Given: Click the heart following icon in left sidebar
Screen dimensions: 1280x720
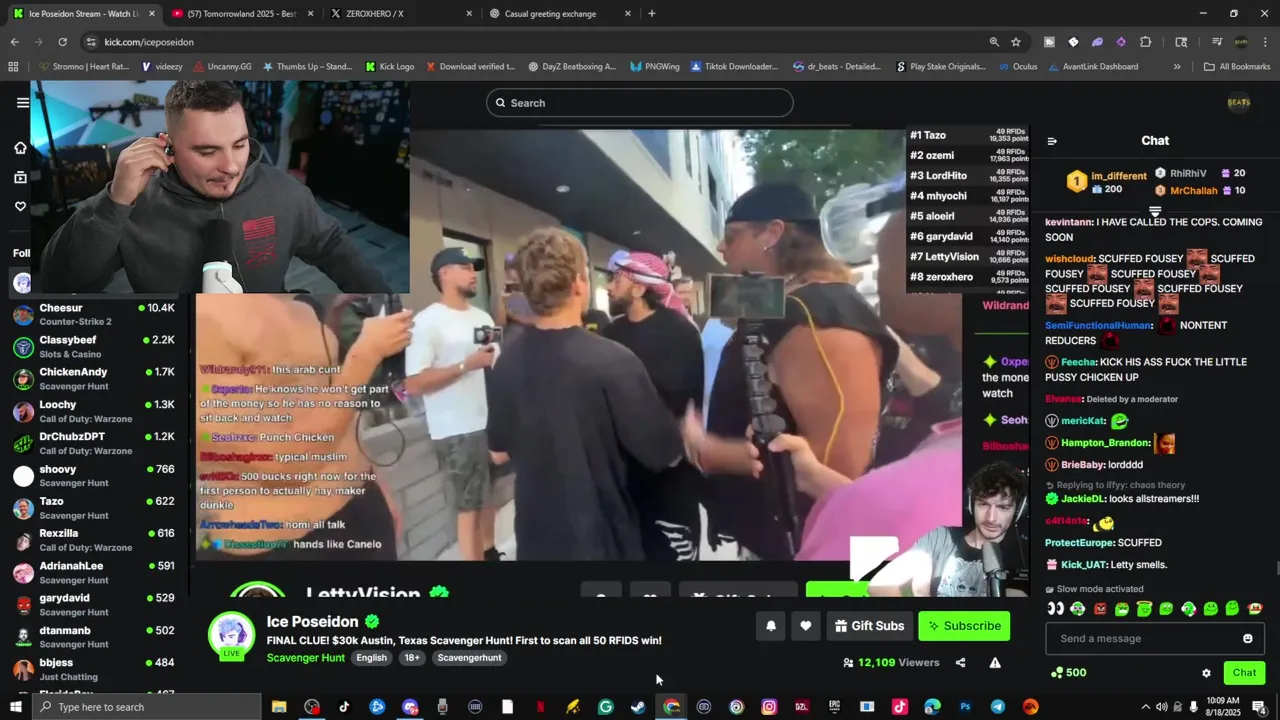Looking at the screenshot, I should tap(20, 206).
